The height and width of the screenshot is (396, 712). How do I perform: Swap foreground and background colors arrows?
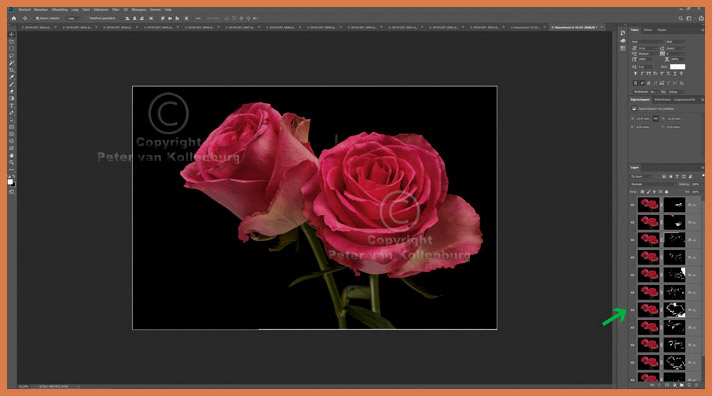(14, 176)
